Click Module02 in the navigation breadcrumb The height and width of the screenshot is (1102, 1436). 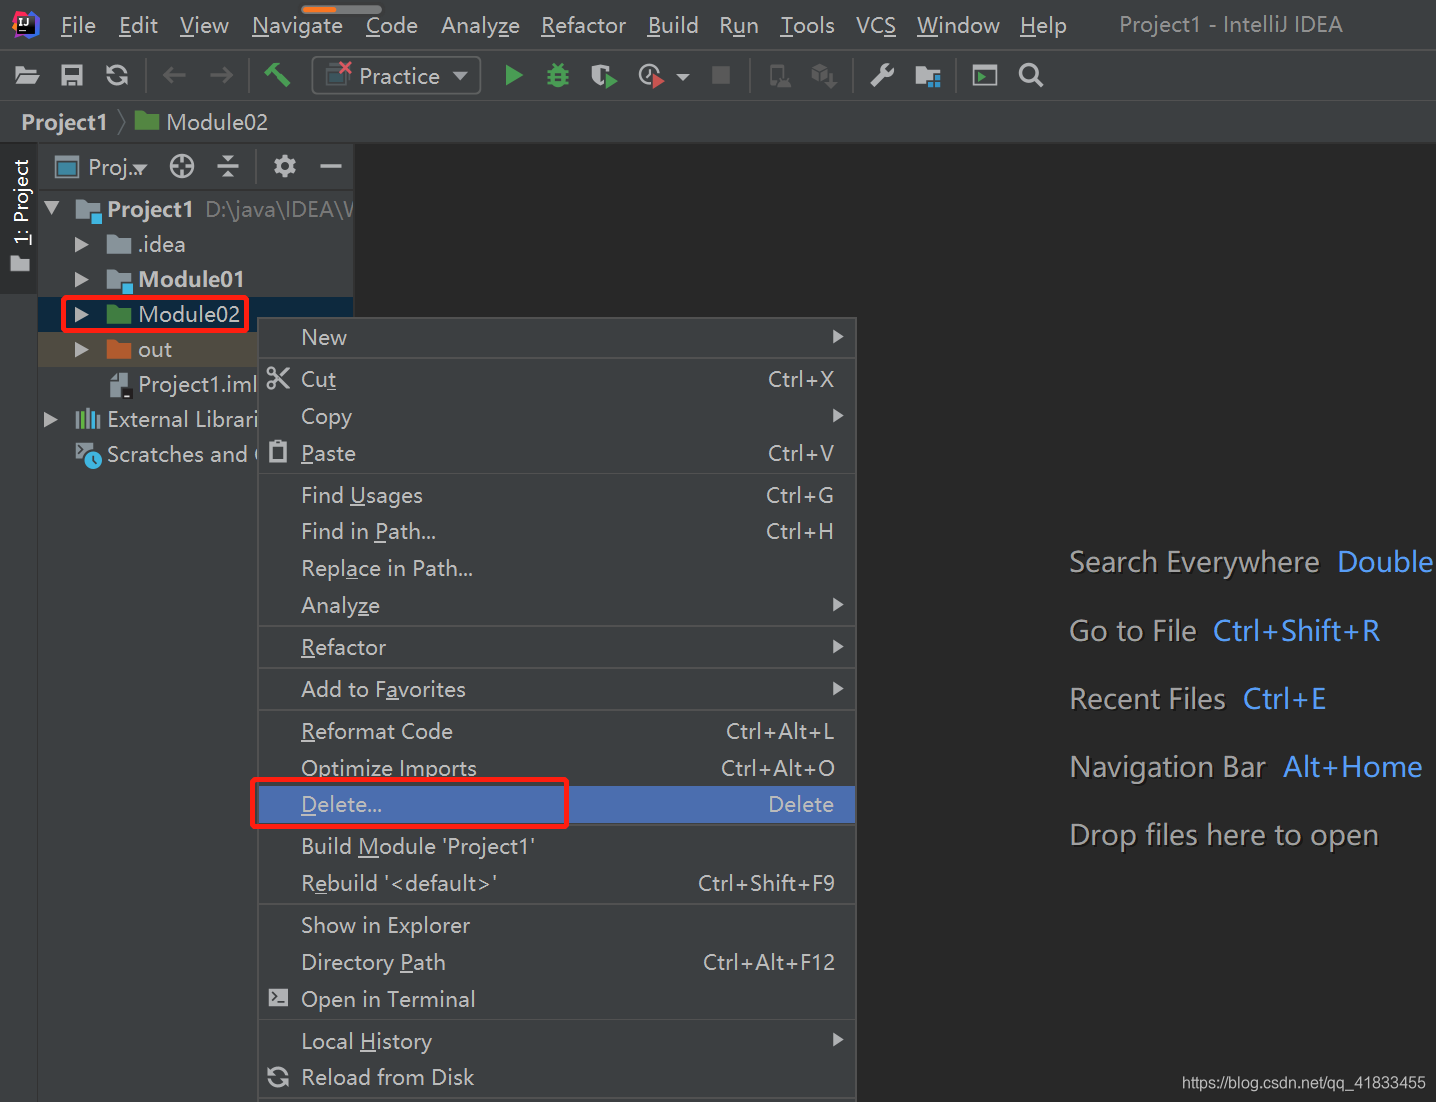(x=202, y=122)
